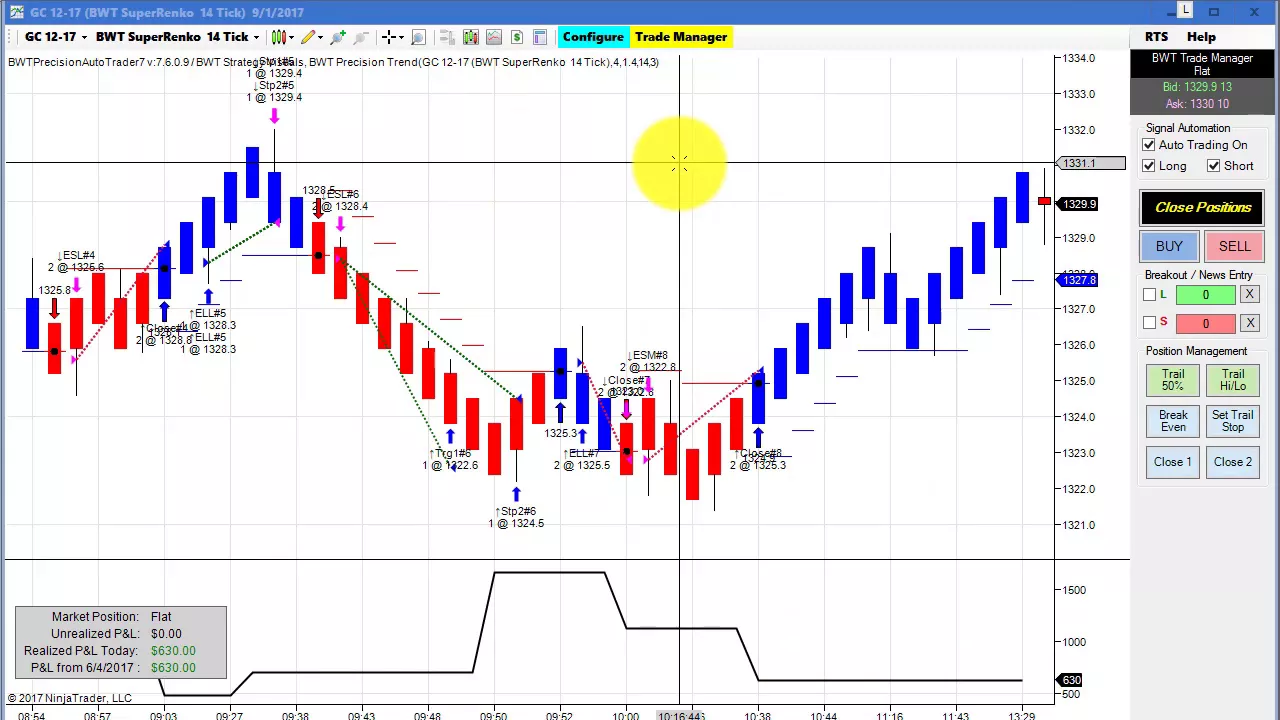Click the © 2017 NinjaTrader, LLC text
The width and height of the screenshot is (1280, 720).
click(x=69, y=698)
